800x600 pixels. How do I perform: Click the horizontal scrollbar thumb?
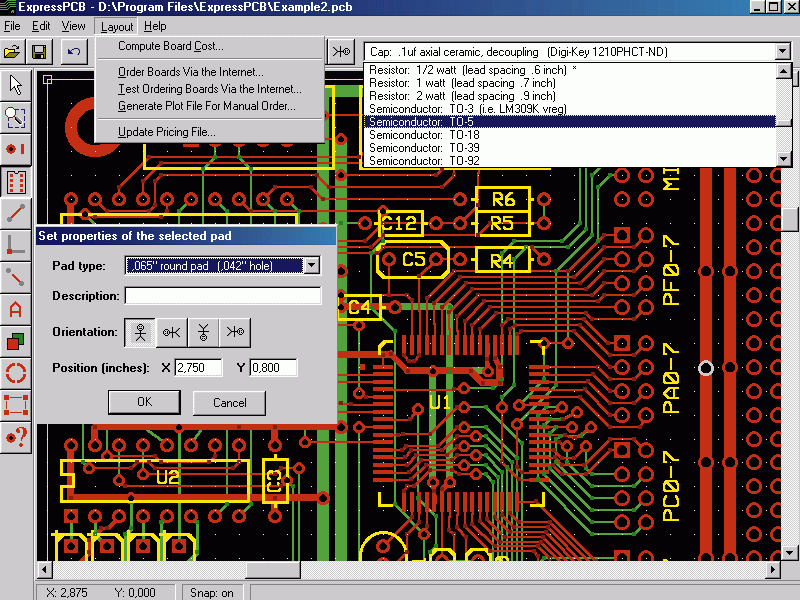(x=273, y=569)
